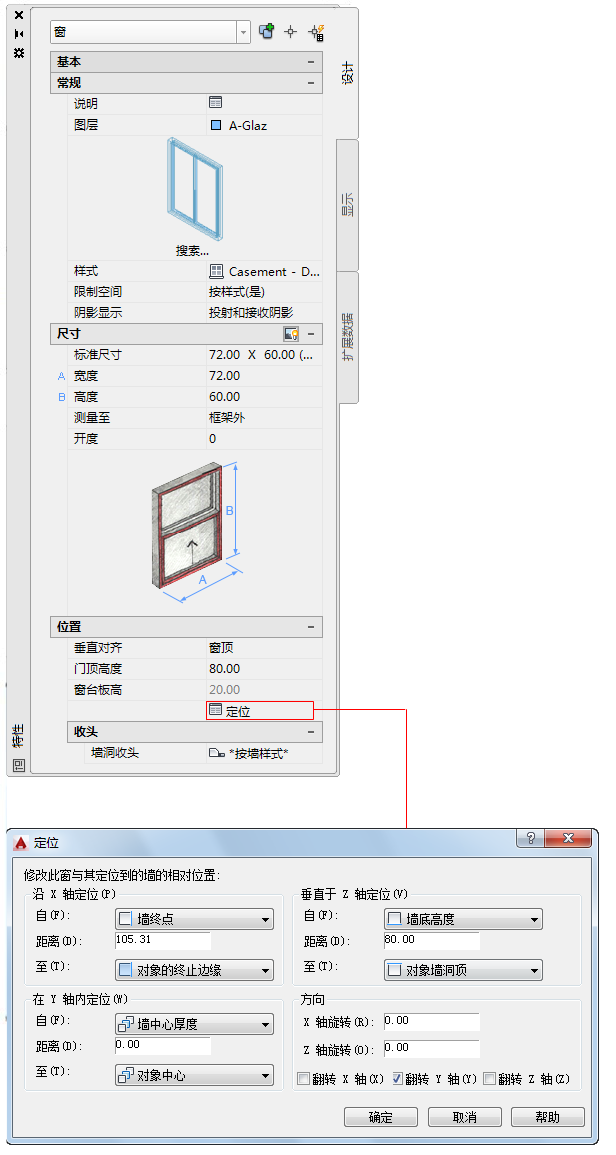The image size is (616, 1155).
Task: Click the toggle PICKADD lightning icon
Action: [x=317, y=32]
